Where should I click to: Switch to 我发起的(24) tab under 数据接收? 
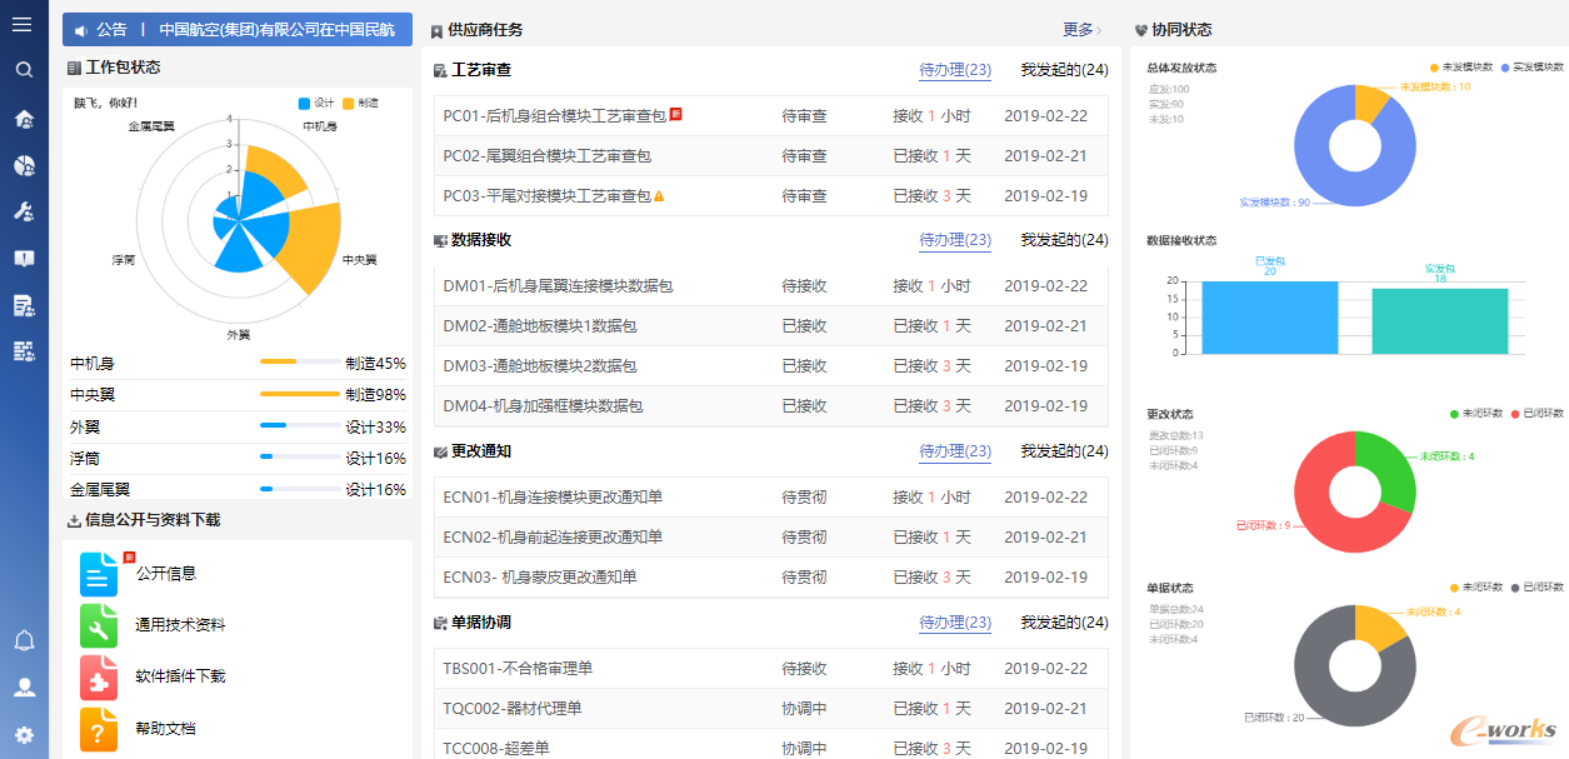pyautogui.click(x=1064, y=240)
